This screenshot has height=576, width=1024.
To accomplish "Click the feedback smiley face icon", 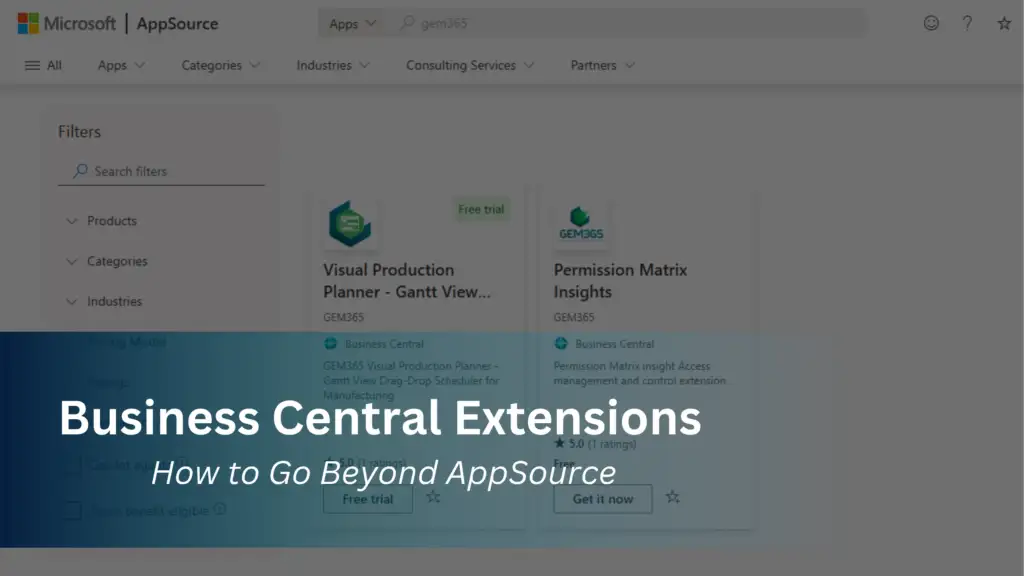I will click(x=931, y=23).
